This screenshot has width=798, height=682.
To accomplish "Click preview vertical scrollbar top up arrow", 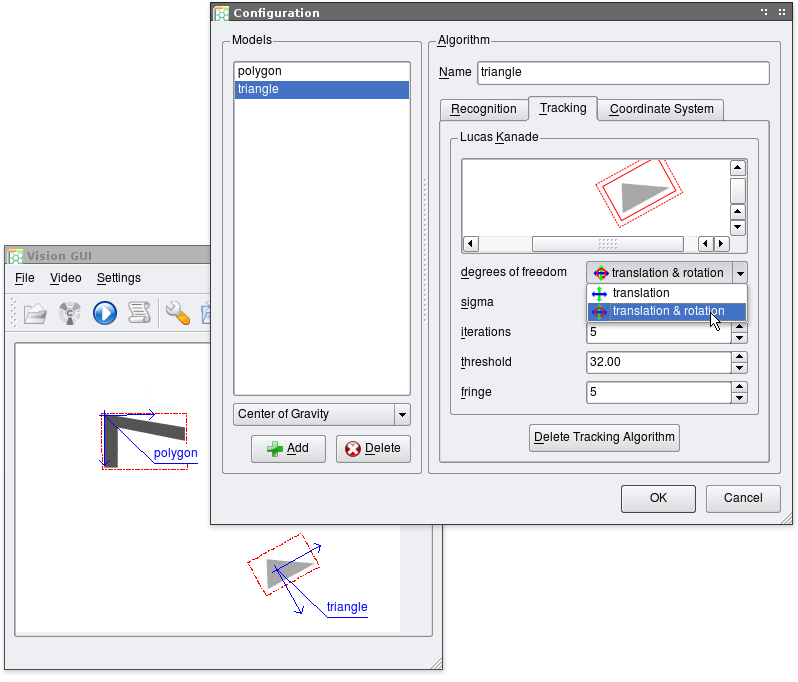I will 738,167.
